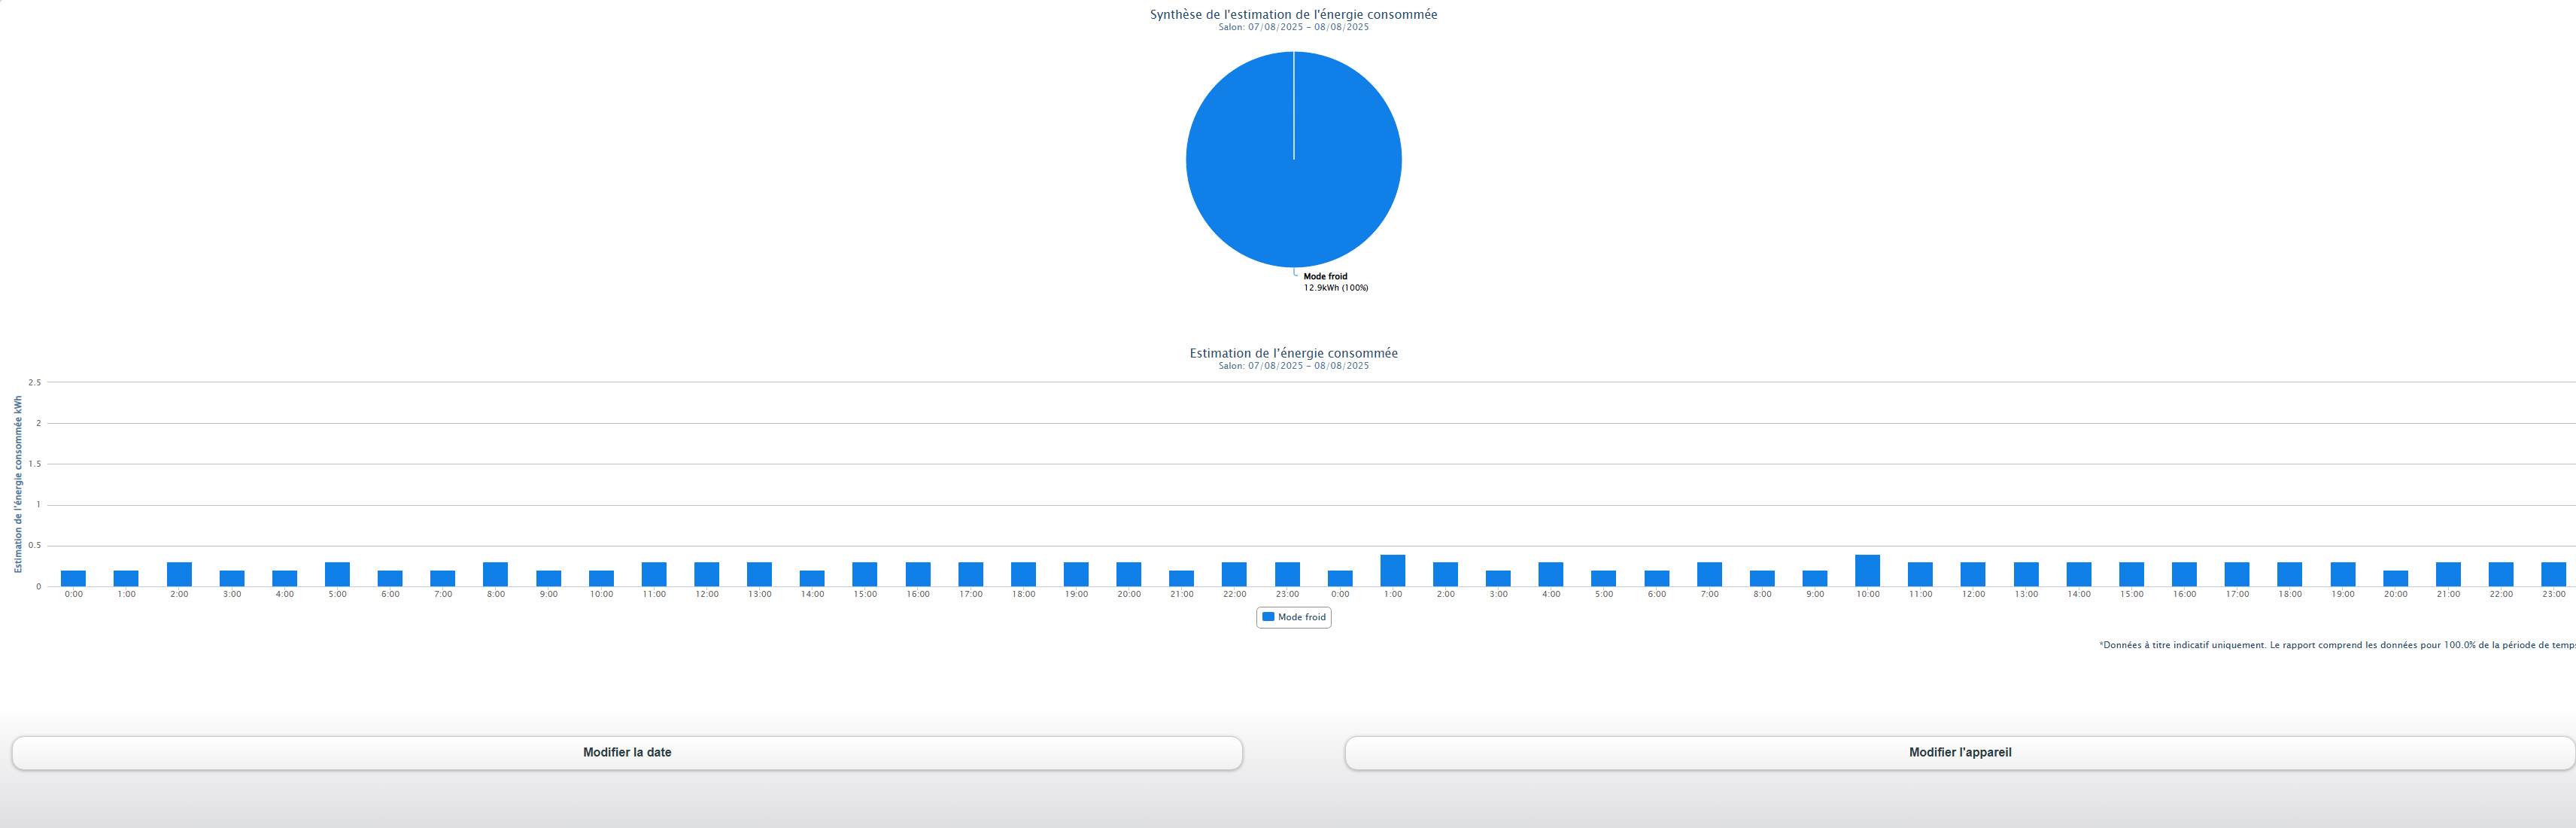Select the bar at second 15:00
The height and width of the screenshot is (828, 2576).
(x=2132, y=574)
